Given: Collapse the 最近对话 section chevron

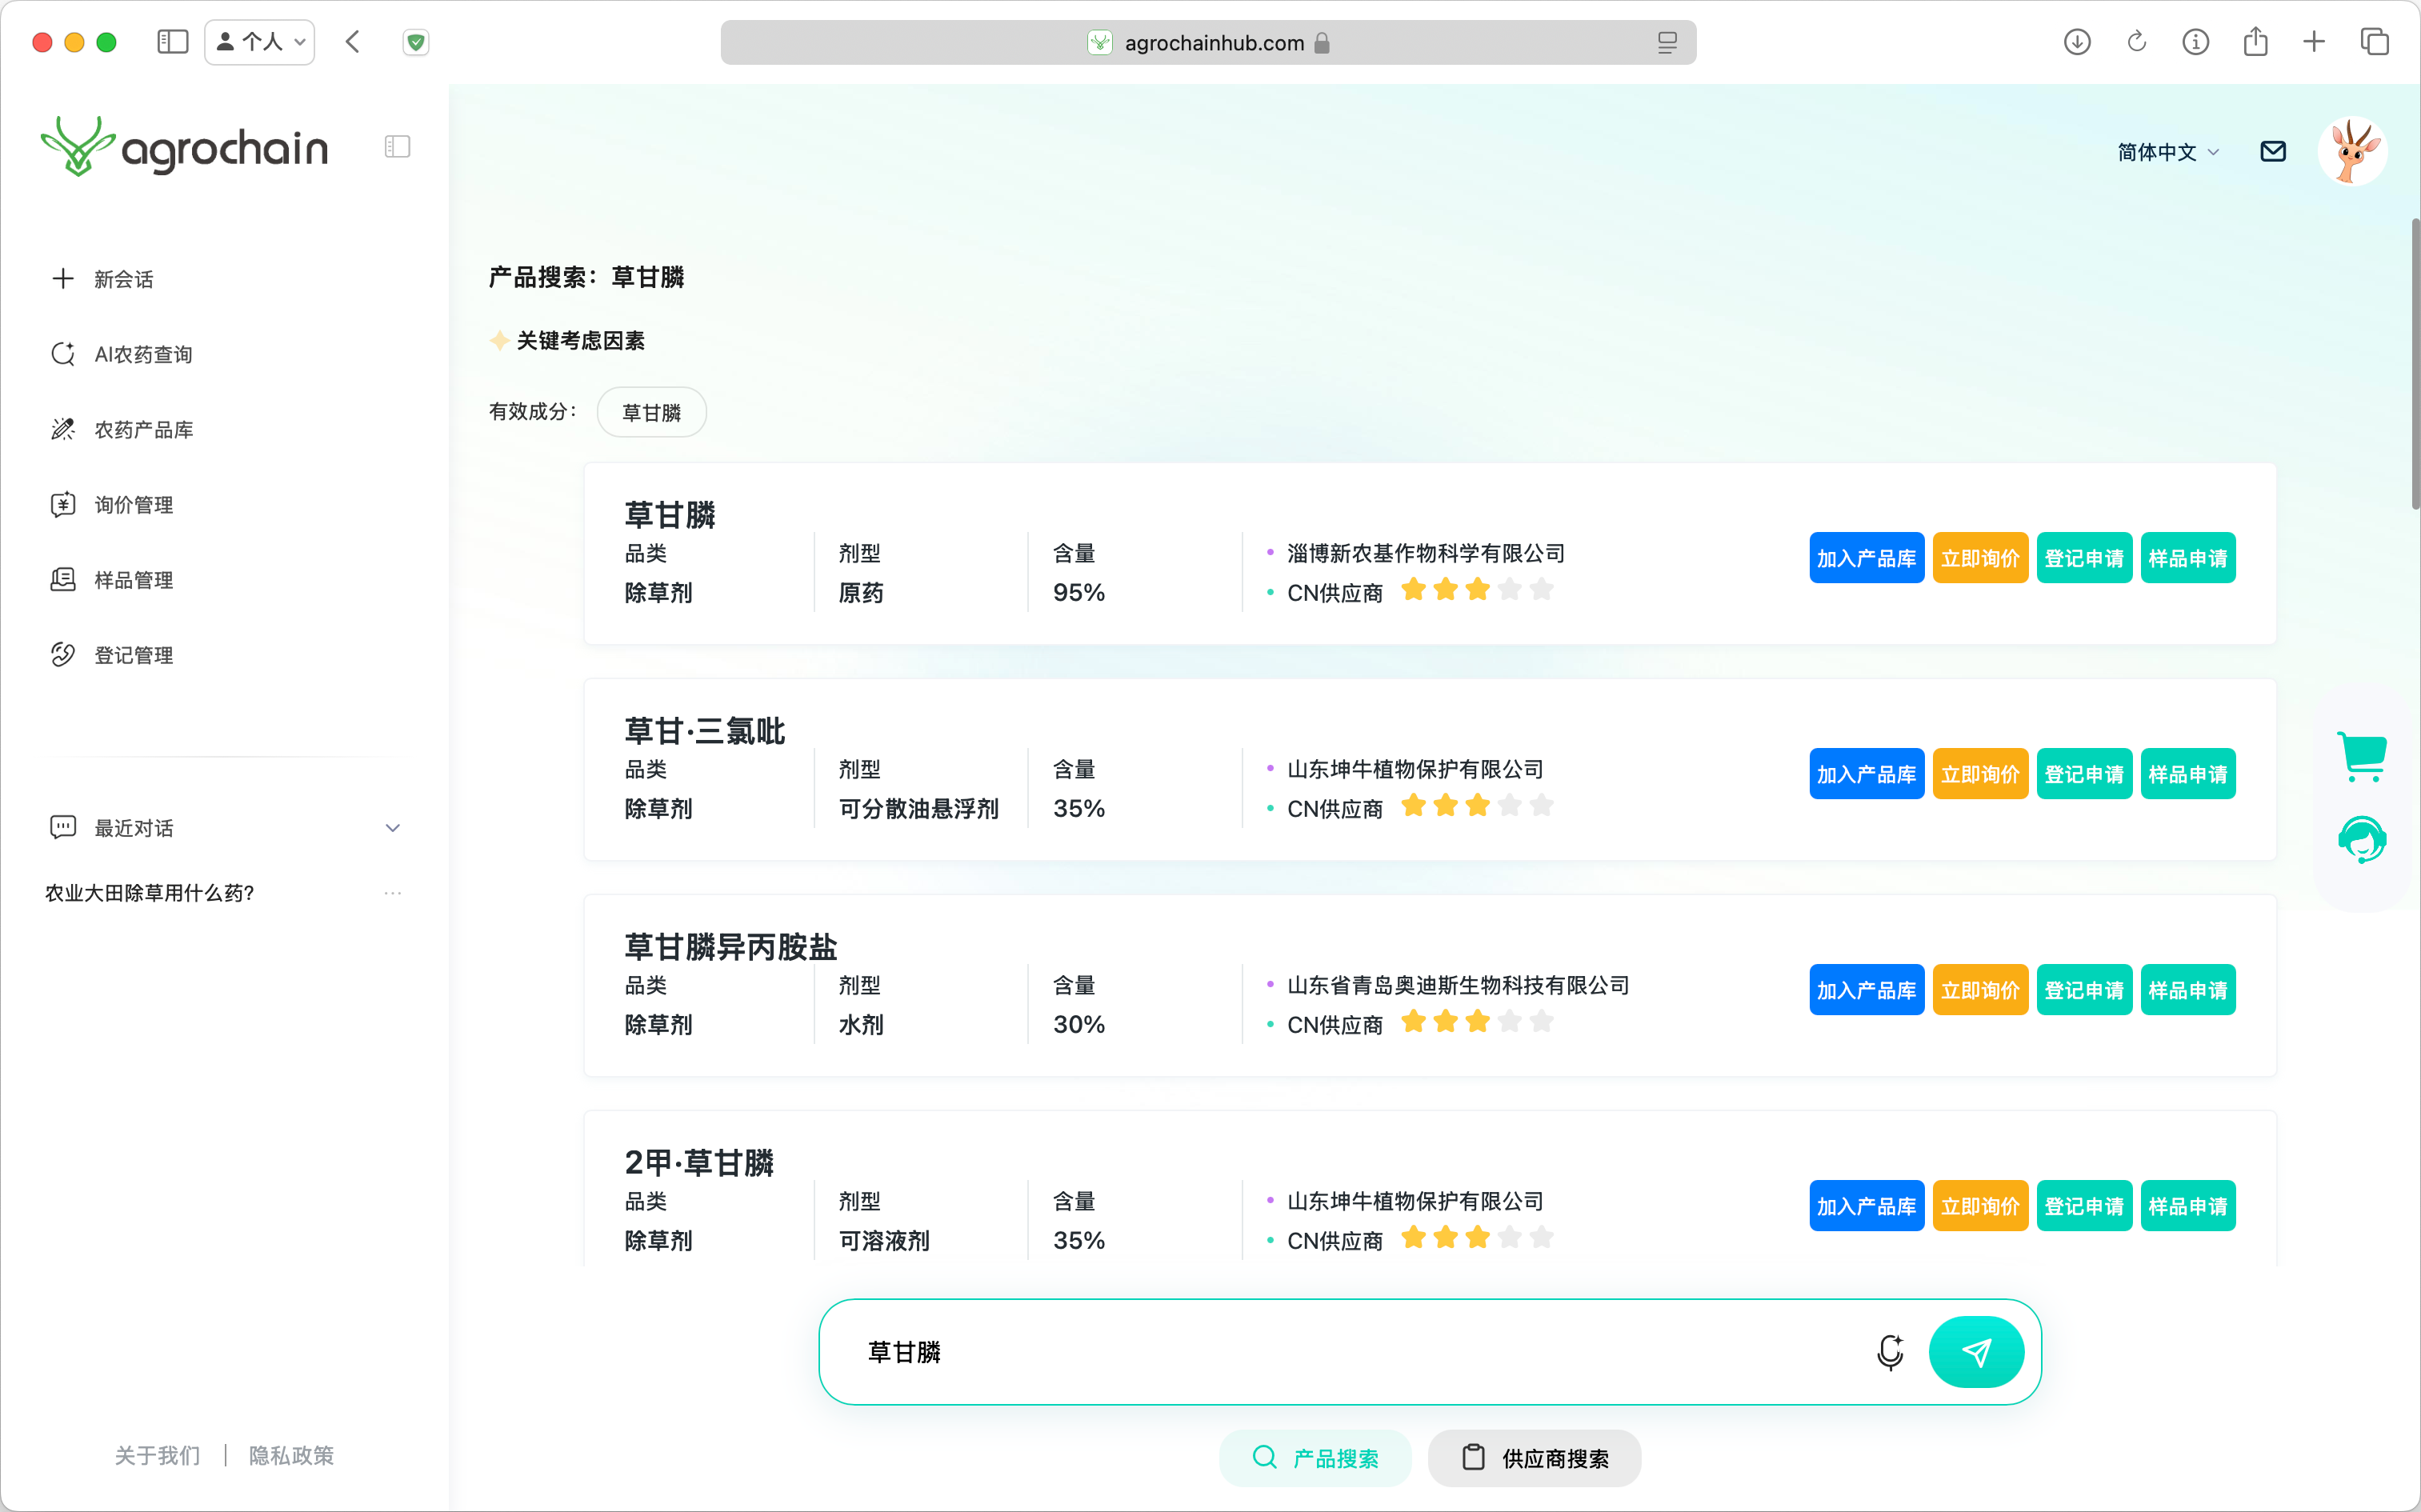Looking at the screenshot, I should (x=392, y=828).
